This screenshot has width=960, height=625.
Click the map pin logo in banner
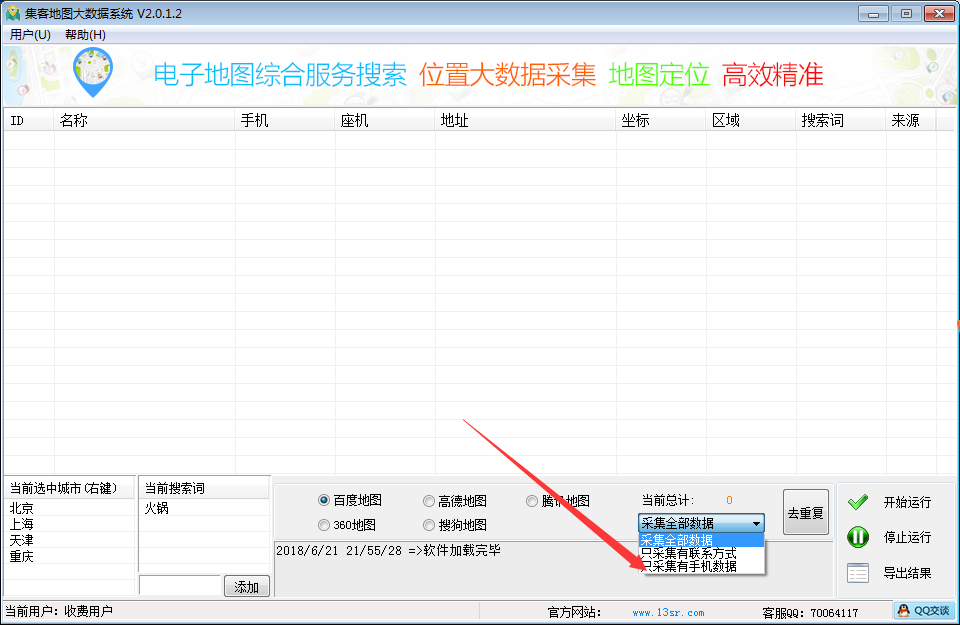click(x=93, y=73)
